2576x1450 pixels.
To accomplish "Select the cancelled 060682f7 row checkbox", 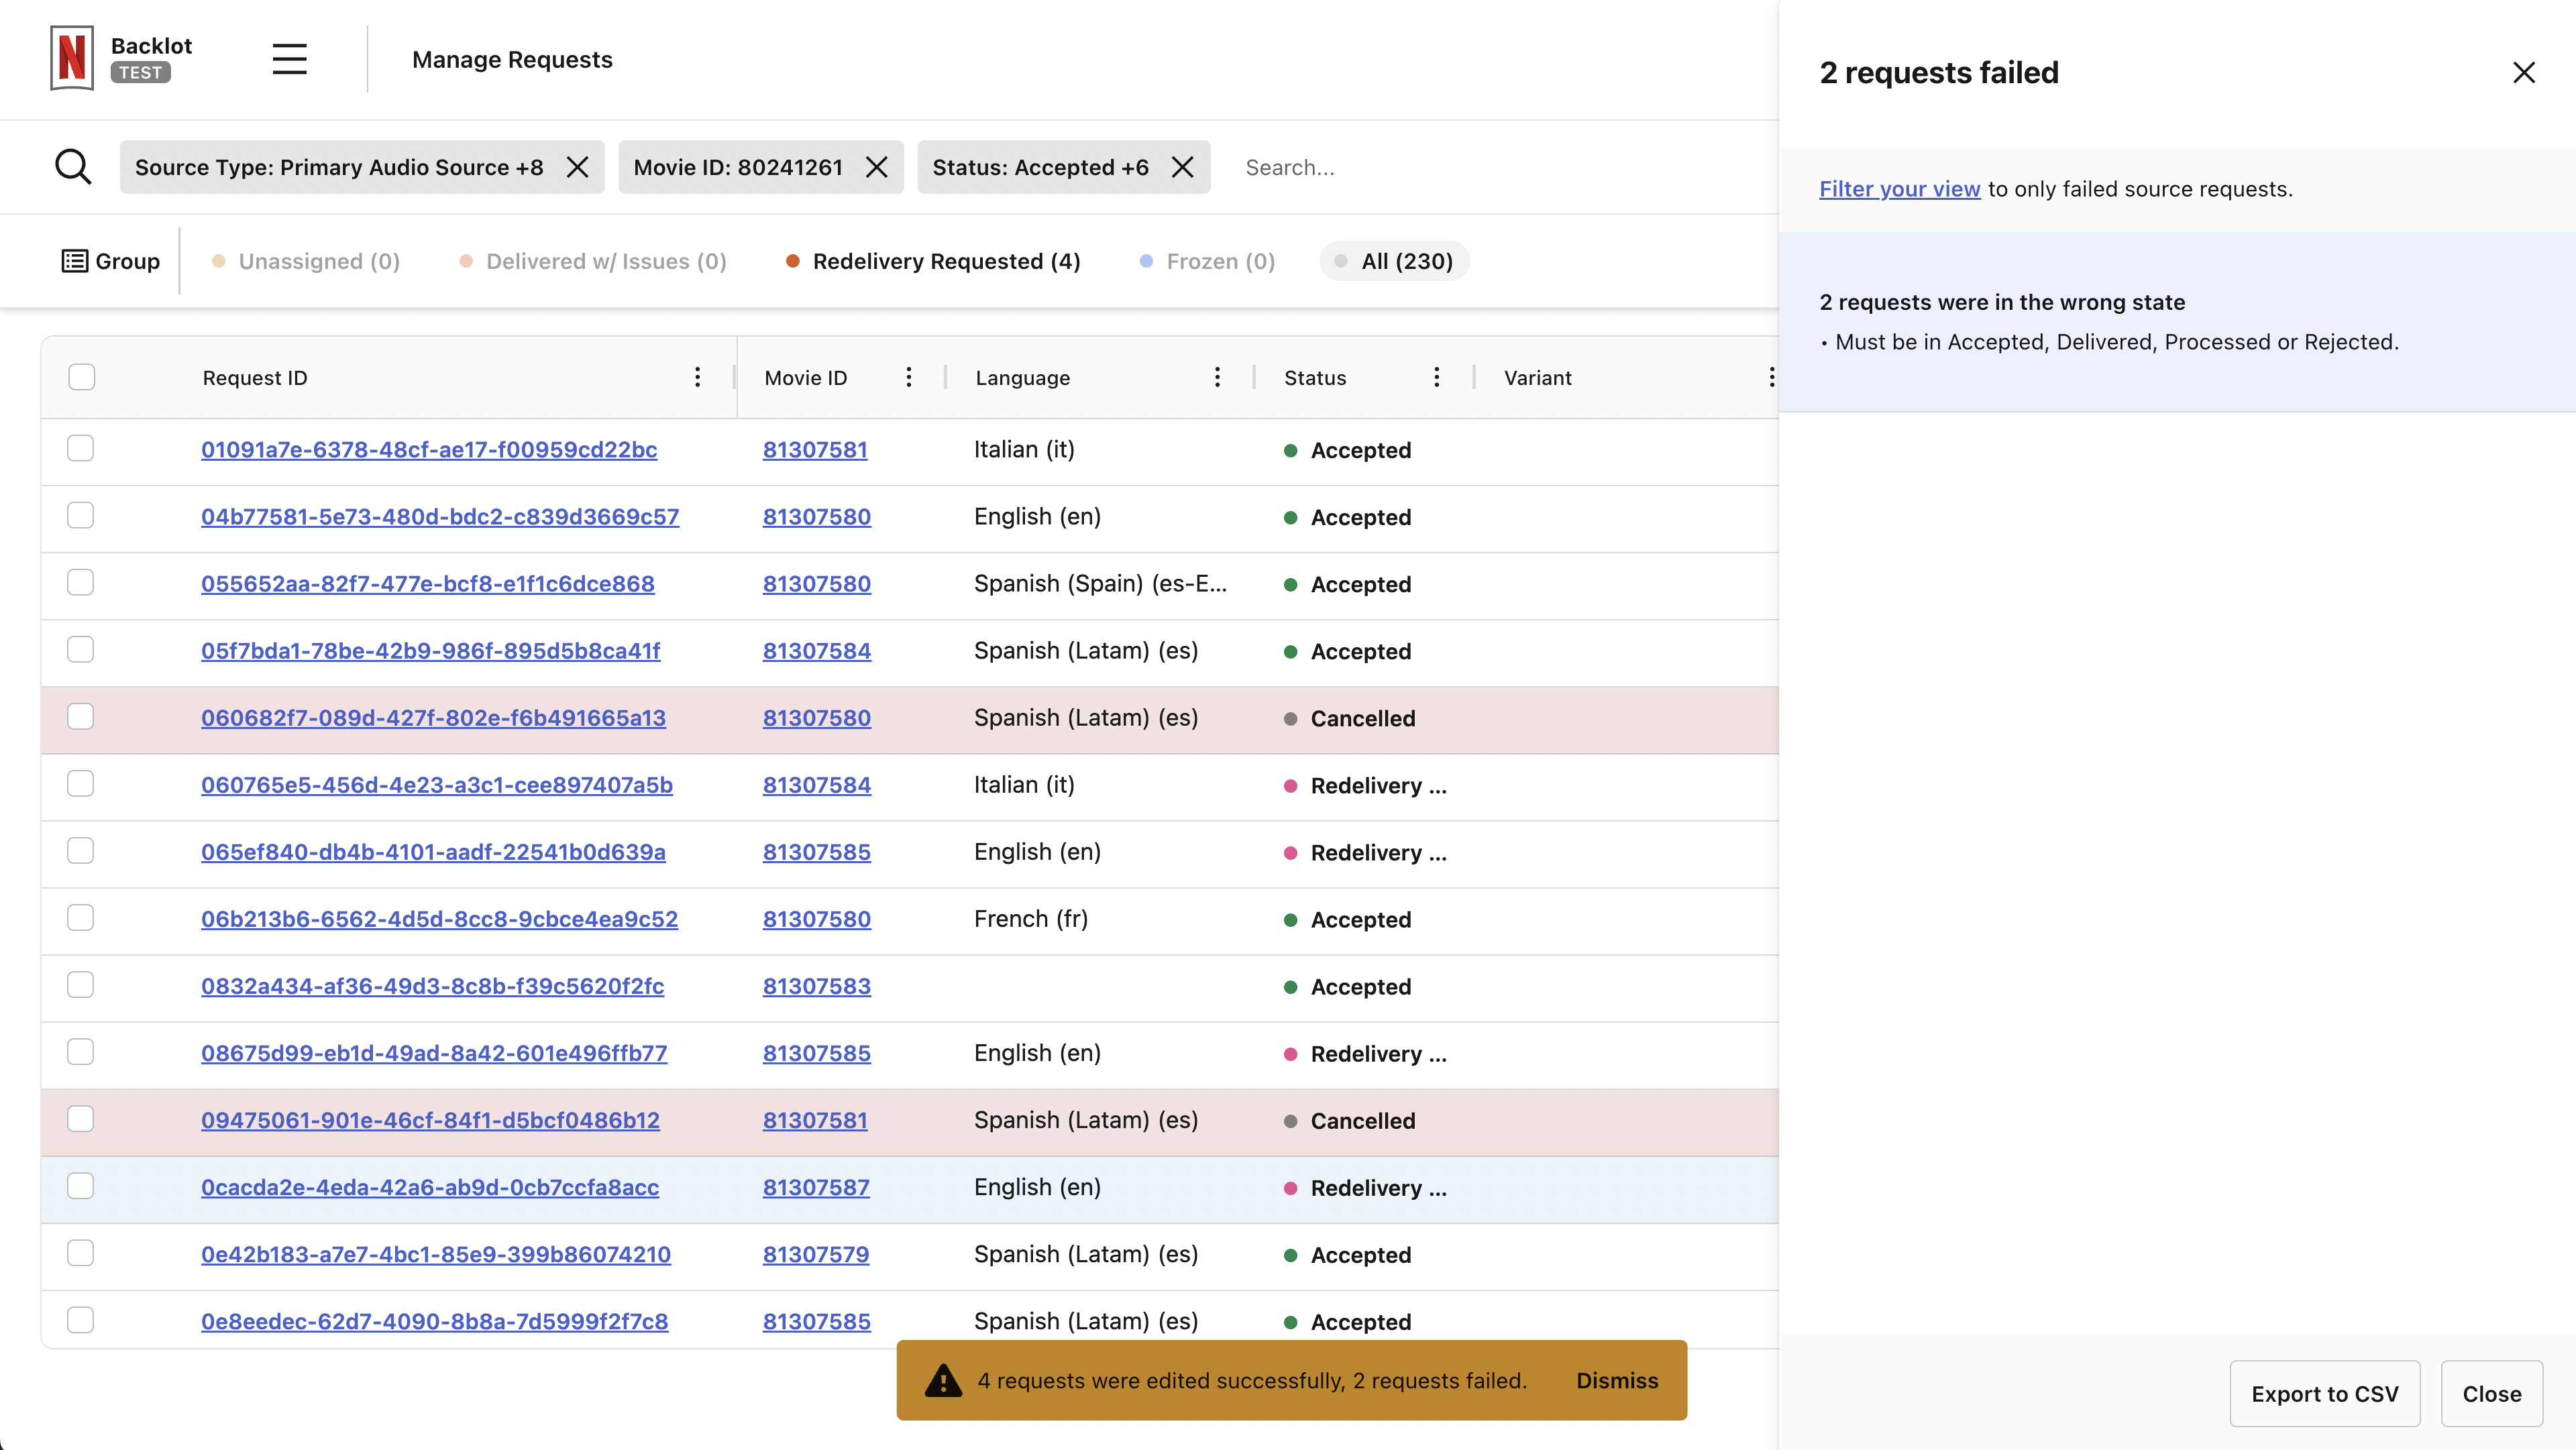I will 81,717.
